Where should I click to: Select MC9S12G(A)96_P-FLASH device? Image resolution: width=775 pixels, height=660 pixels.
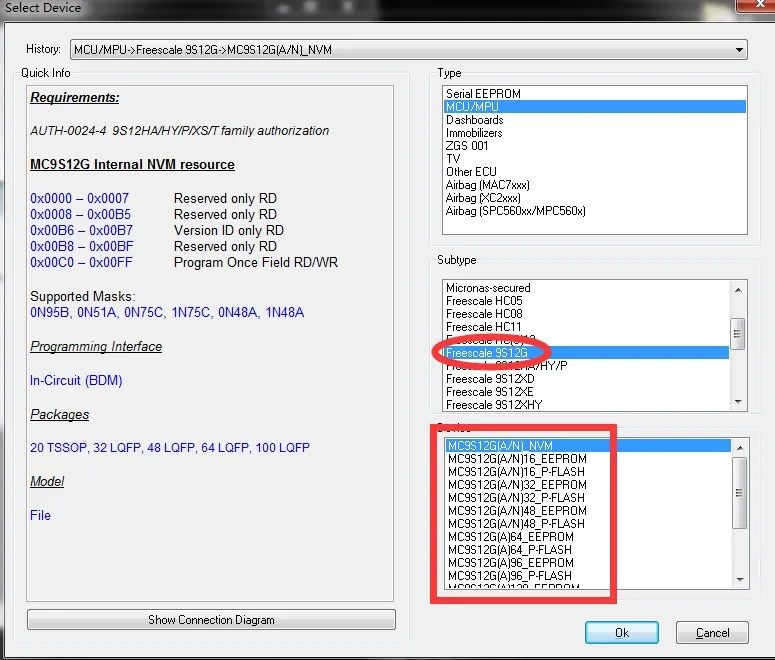588,575
